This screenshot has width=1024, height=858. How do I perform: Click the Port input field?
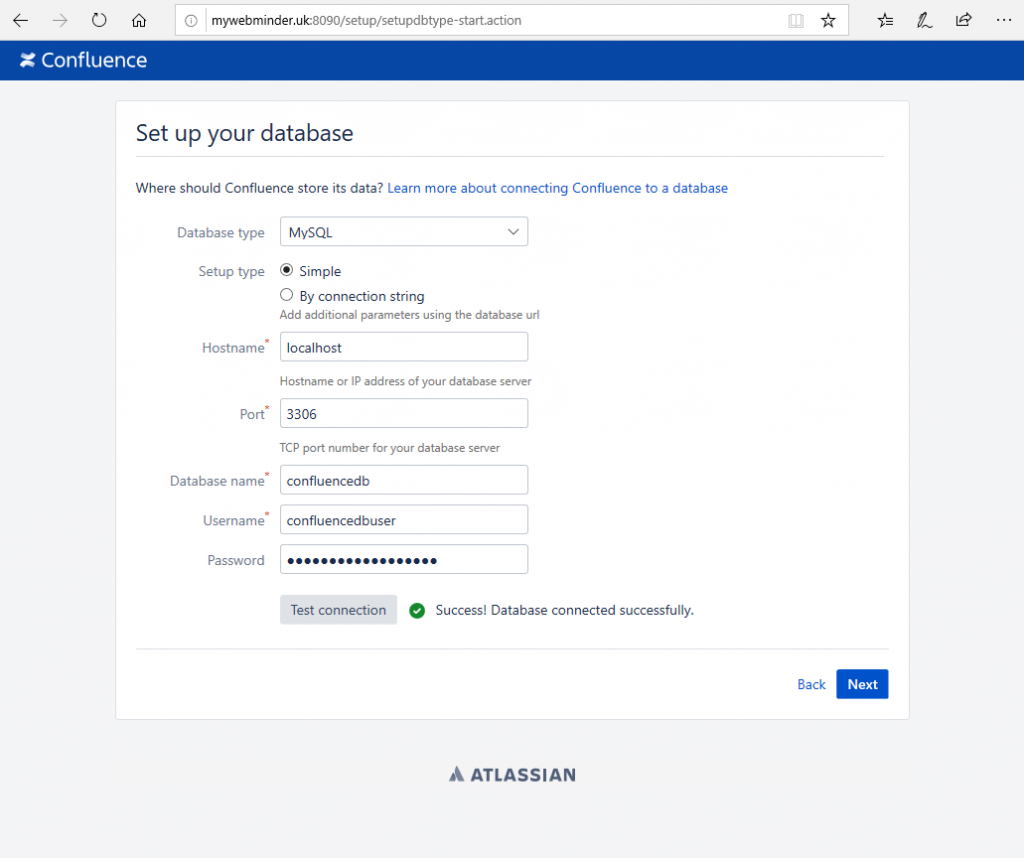pyautogui.click(x=404, y=413)
